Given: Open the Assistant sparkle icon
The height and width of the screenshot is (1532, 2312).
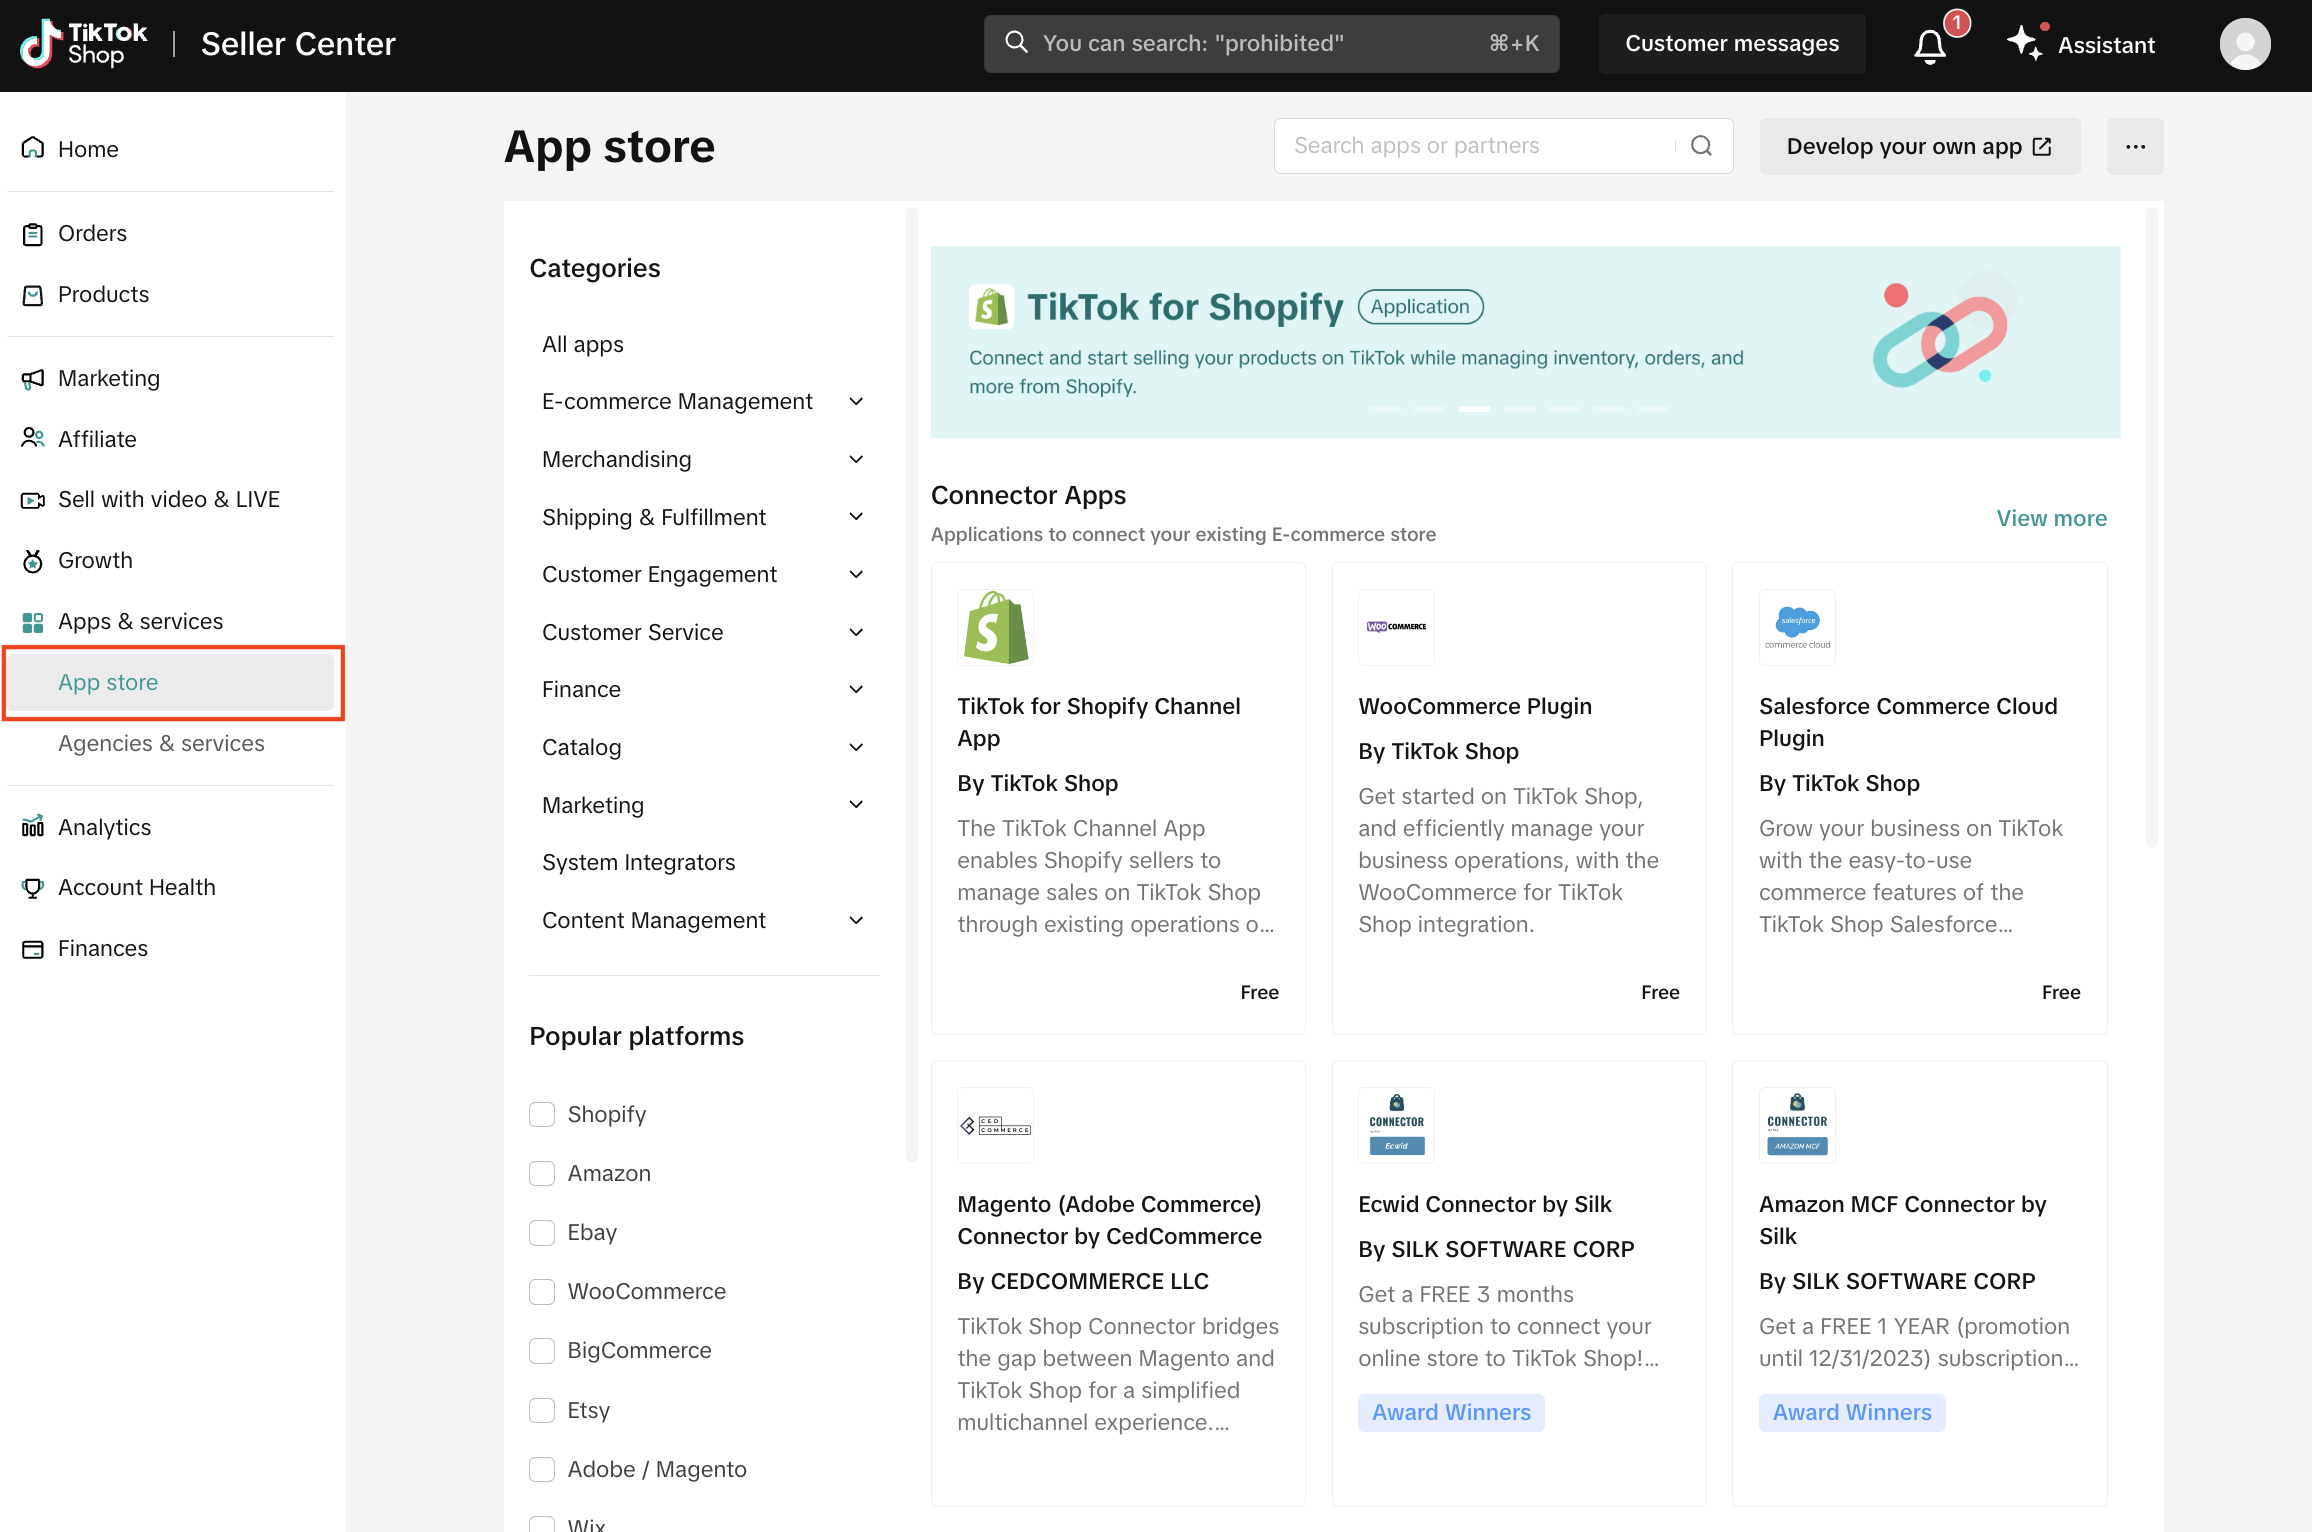Looking at the screenshot, I should pos(2025,43).
